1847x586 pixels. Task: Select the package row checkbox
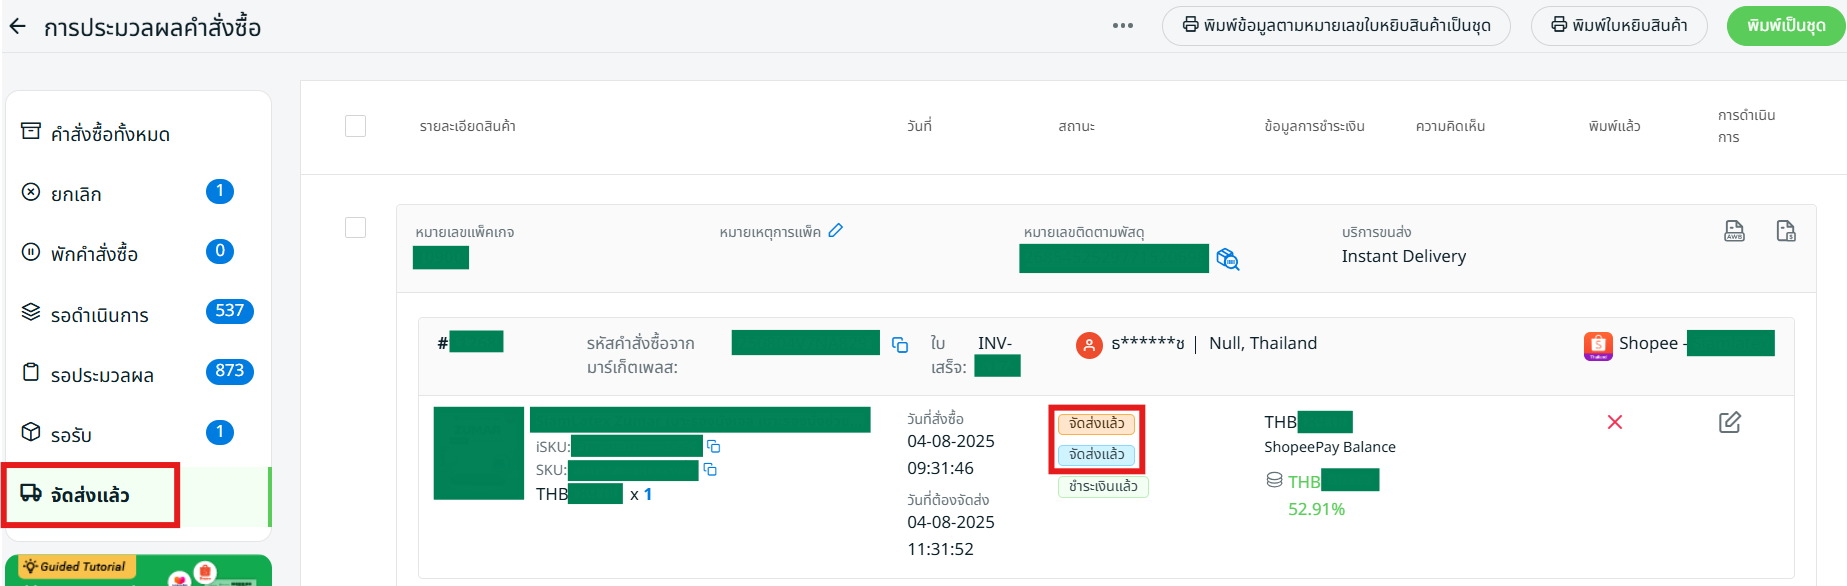tap(355, 228)
